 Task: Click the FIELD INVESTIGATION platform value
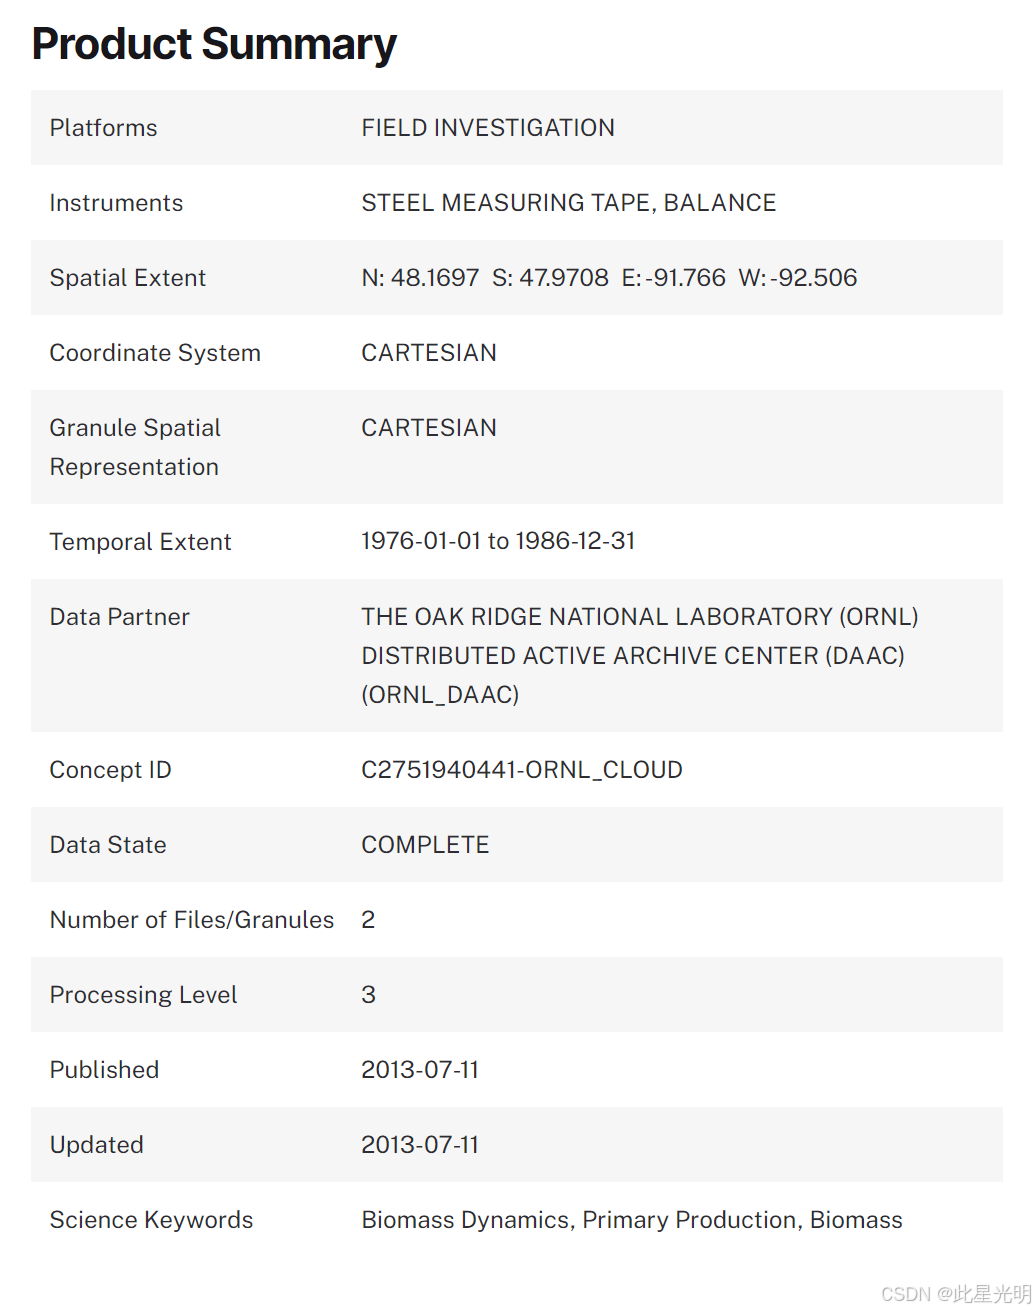(488, 128)
